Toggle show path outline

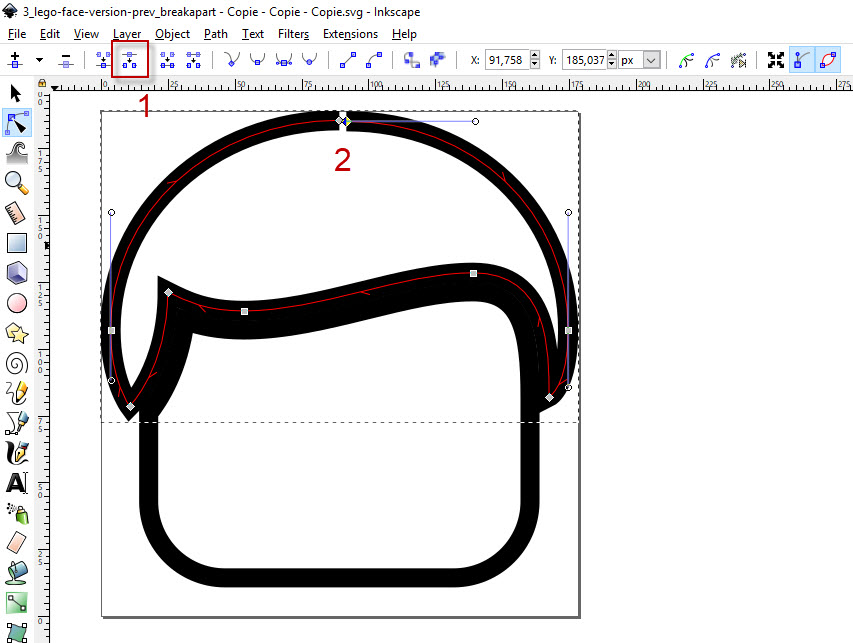(x=828, y=60)
